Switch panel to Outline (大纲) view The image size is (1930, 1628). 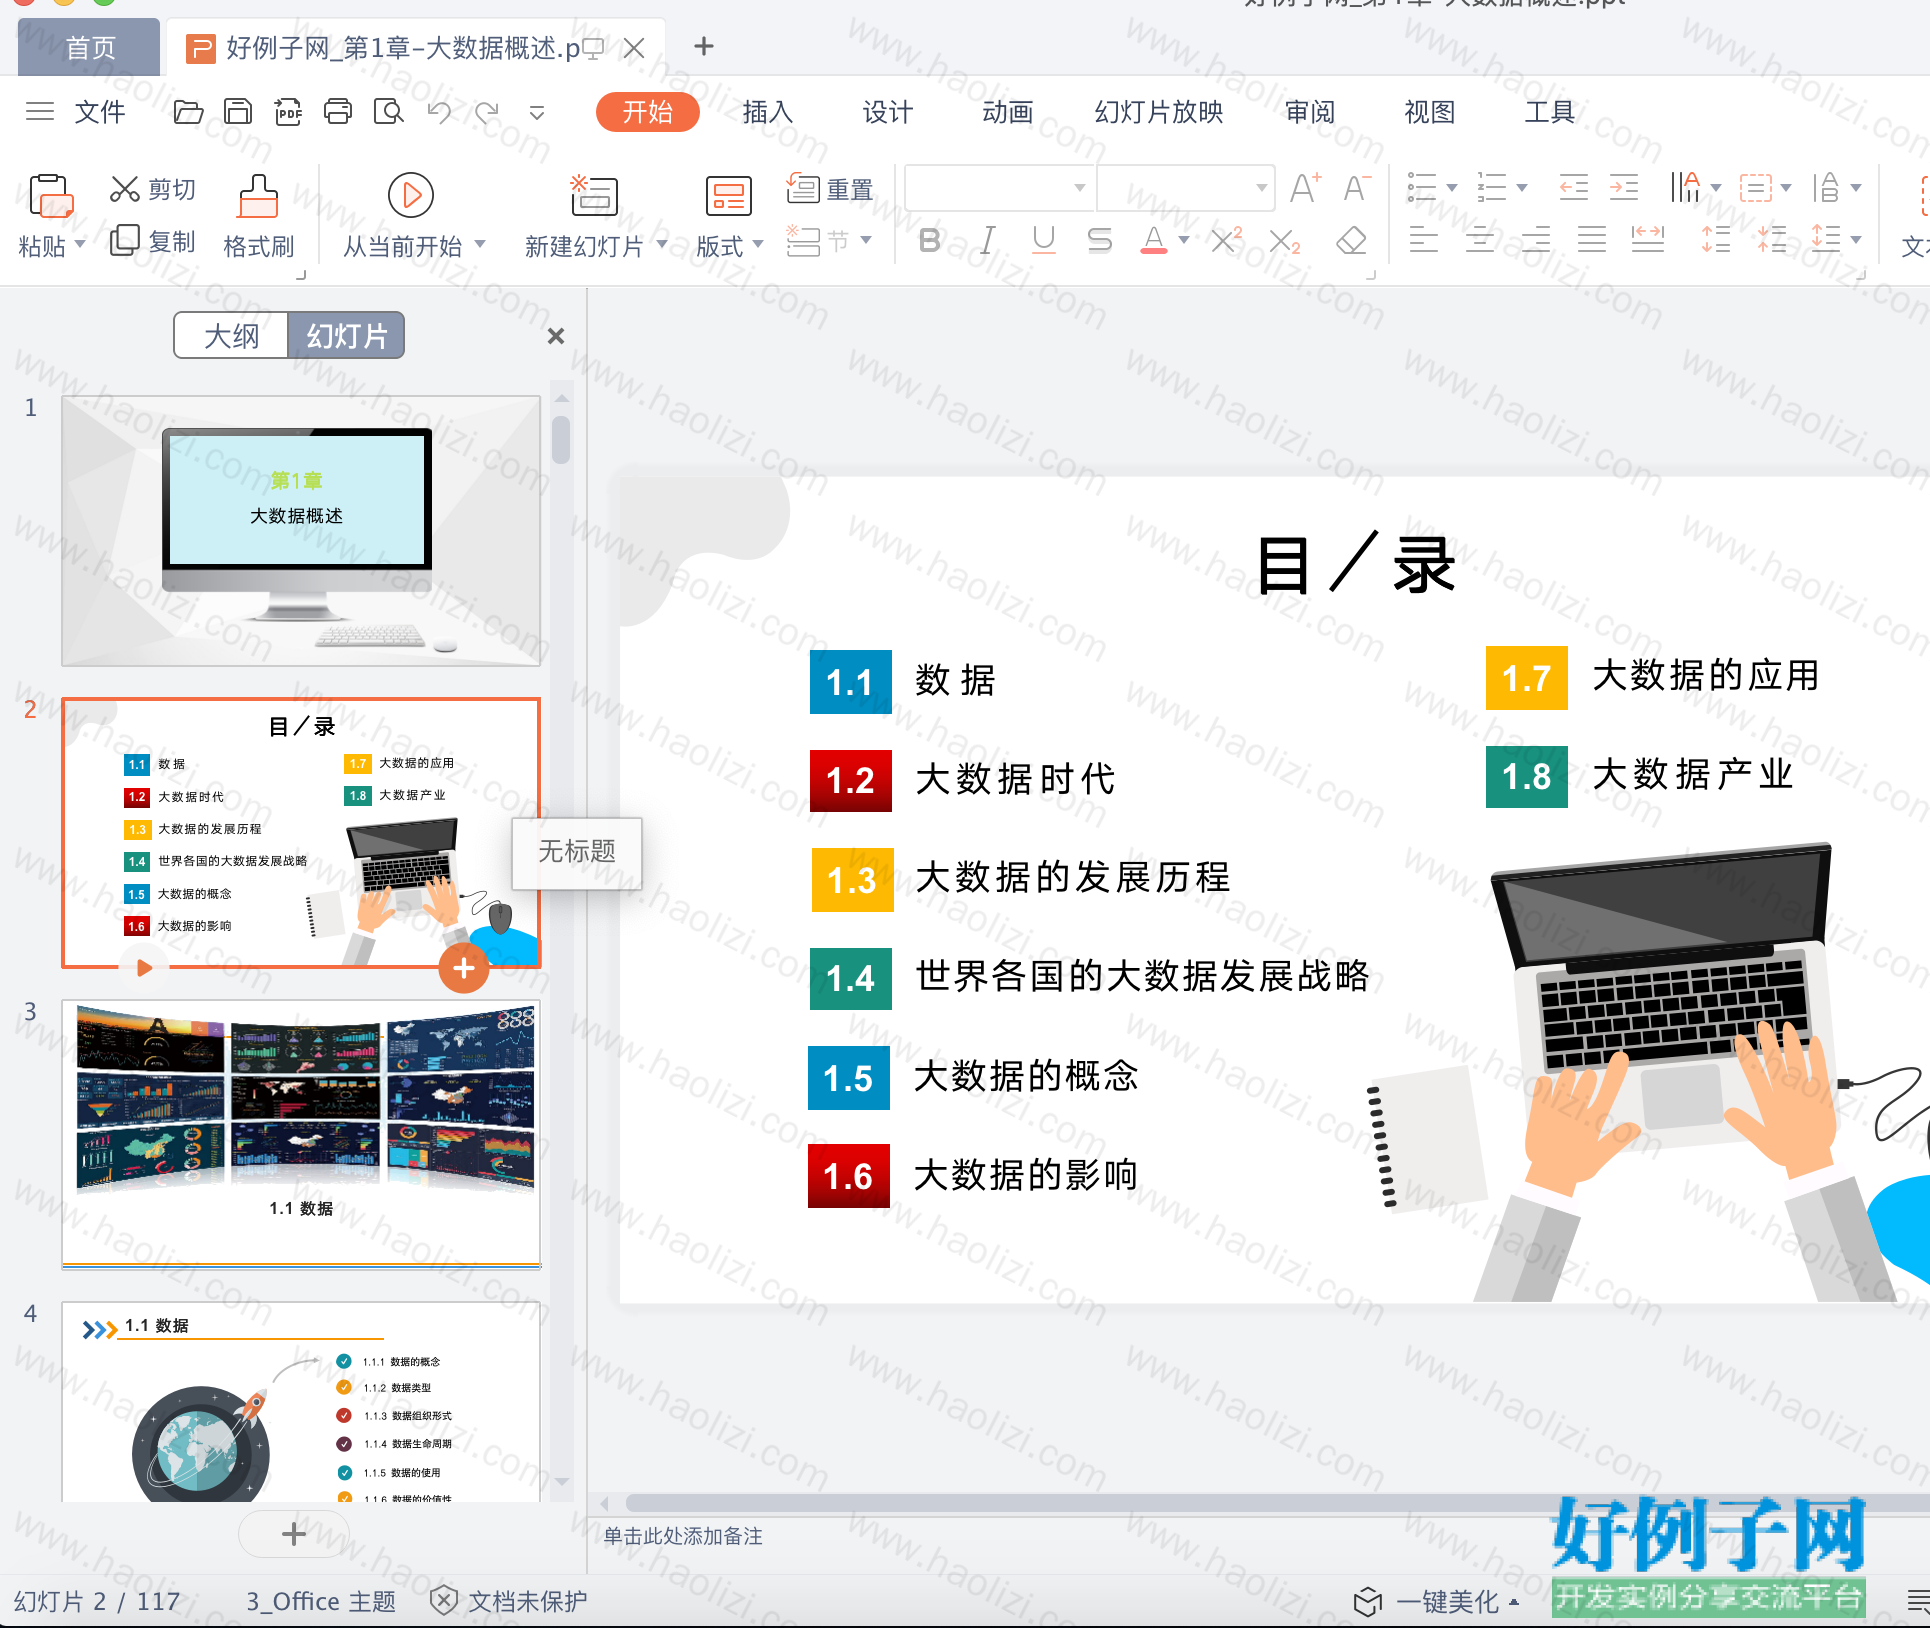[x=231, y=335]
